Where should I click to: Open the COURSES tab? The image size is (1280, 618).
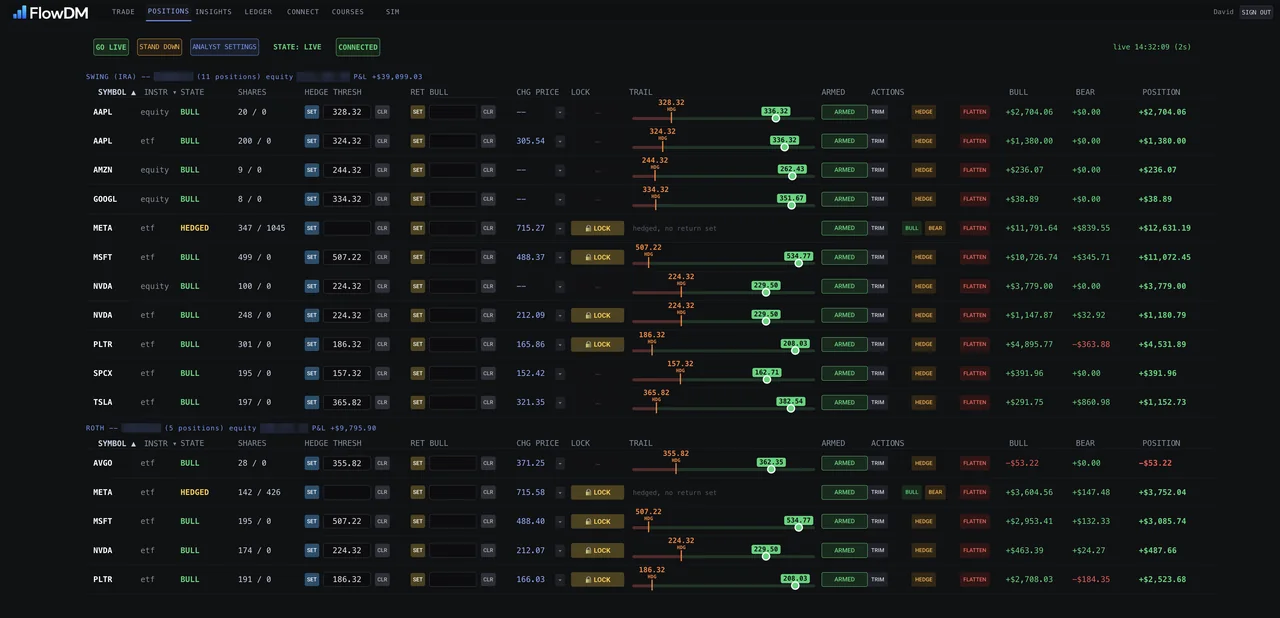click(348, 12)
